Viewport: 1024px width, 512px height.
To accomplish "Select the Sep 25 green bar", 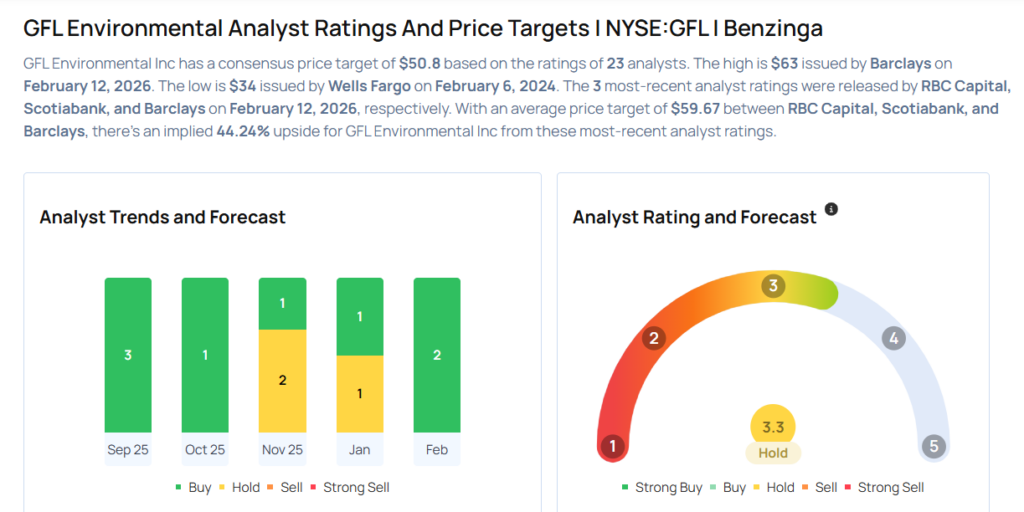I will pyautogui.click(x=128, y=354).
